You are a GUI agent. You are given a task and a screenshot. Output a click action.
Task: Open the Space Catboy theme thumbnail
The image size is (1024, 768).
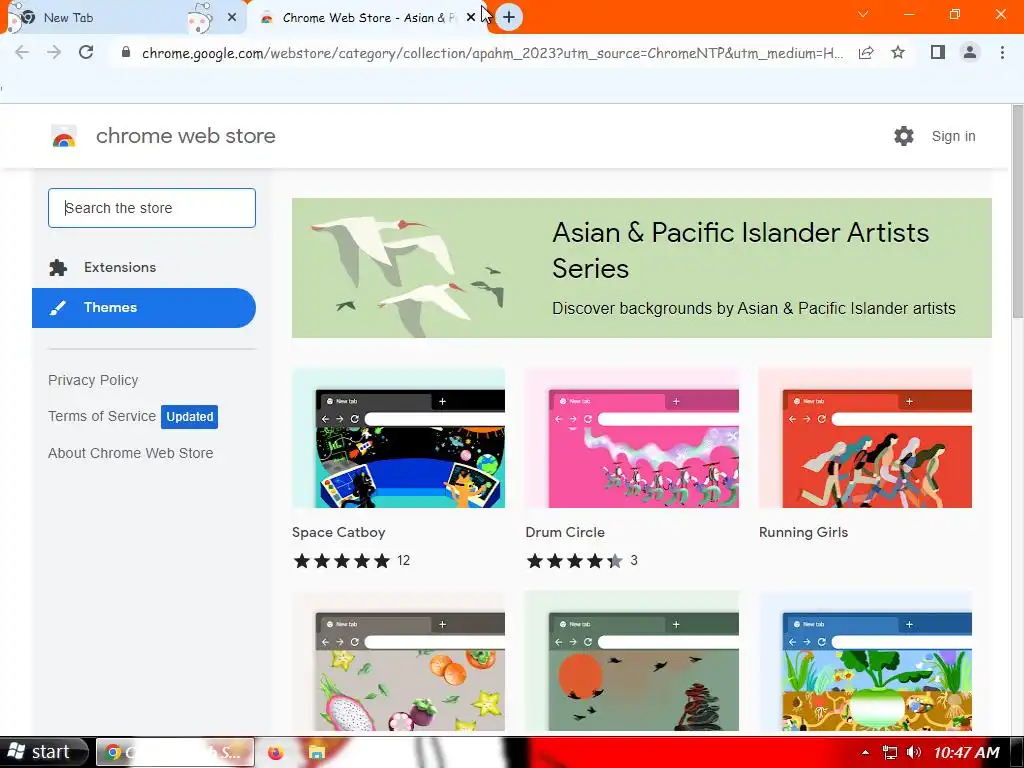(398, 438)
